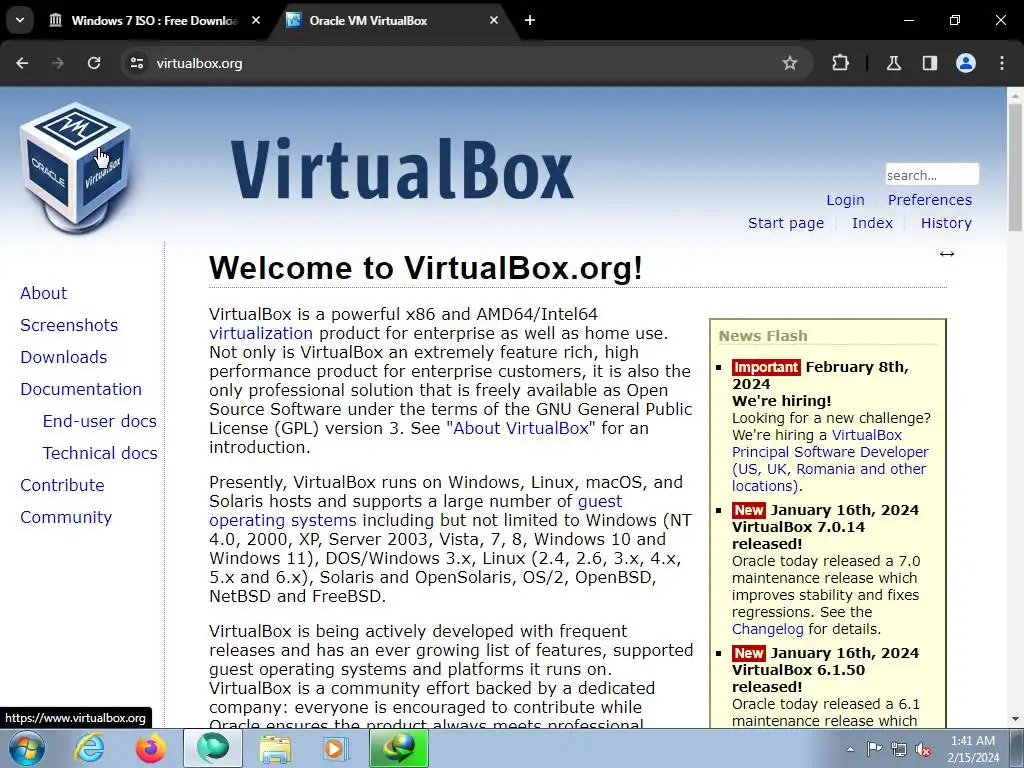Screen dimensions: 1024x768
Task: Go to the Start page link
Action: [x=786, y=223]
